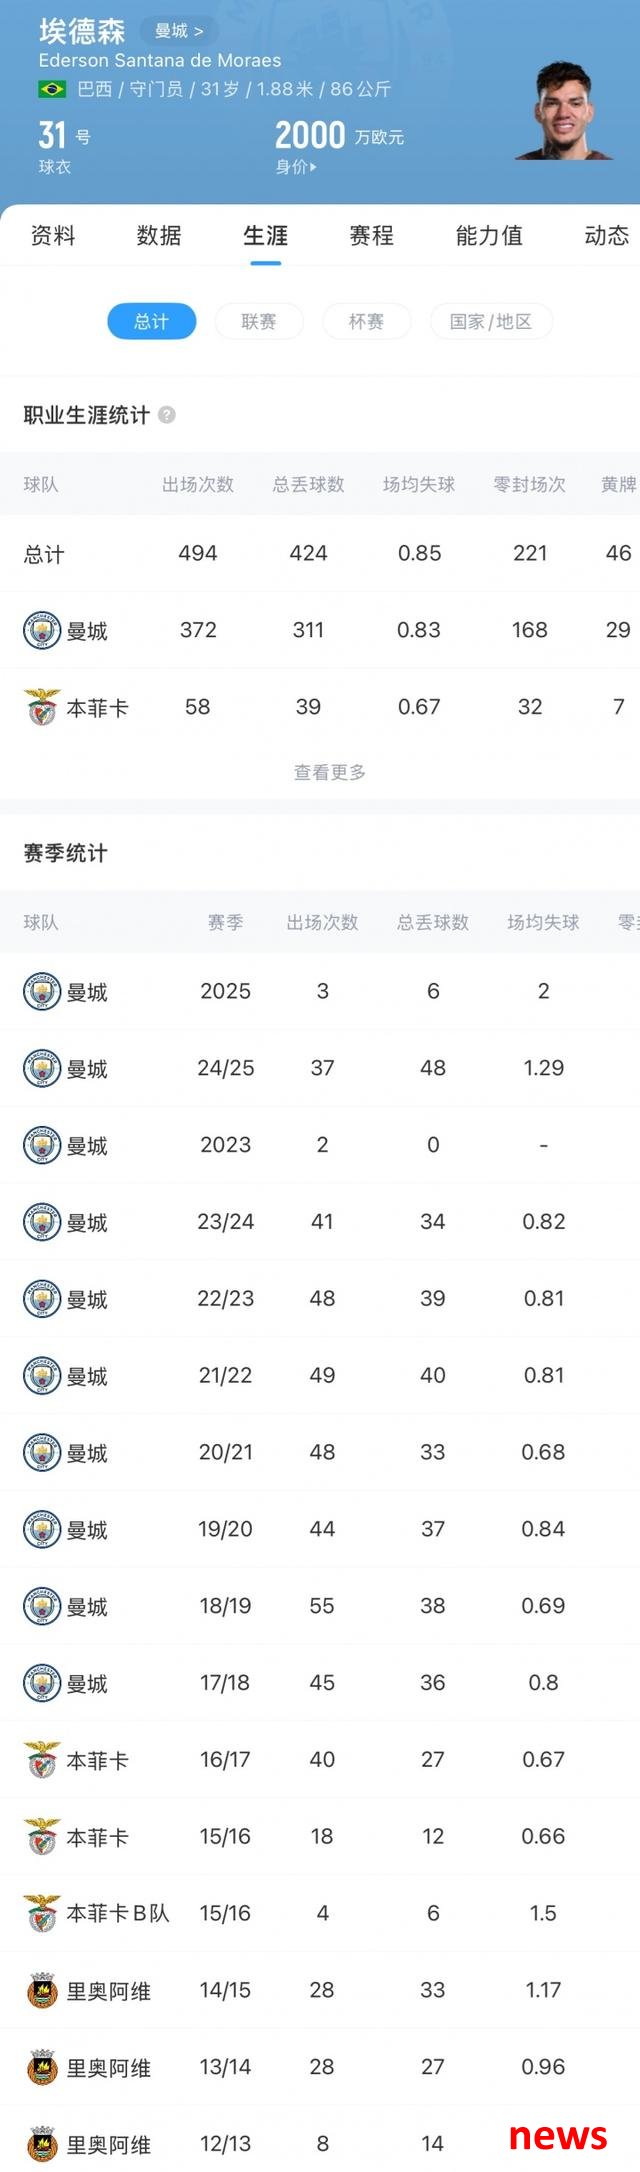Select the 总计 filter pill
Screen dimensions: 640x2172
[152, 321]
